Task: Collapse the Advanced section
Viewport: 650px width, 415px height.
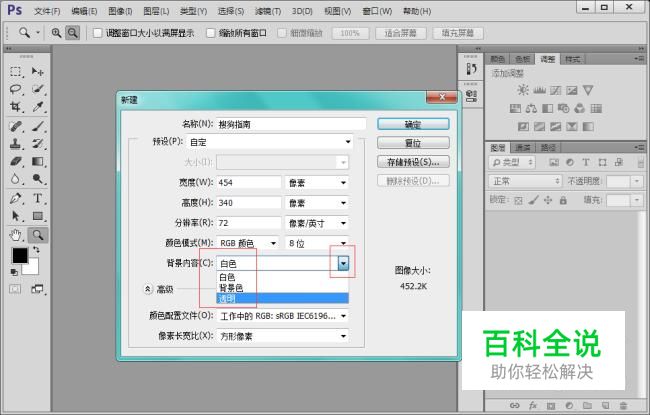Action: click(x=148, y=289)
